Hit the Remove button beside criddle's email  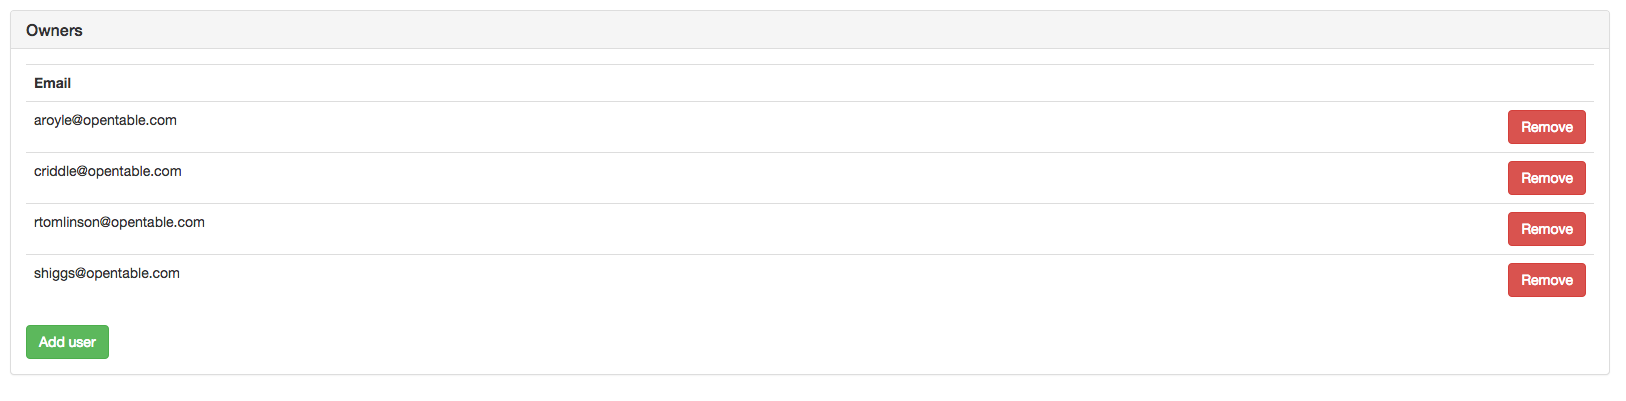1546,178
